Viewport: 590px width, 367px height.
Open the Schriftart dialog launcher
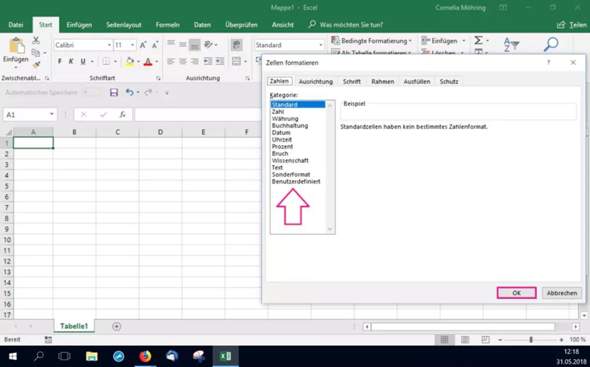[x=158, y=78]
